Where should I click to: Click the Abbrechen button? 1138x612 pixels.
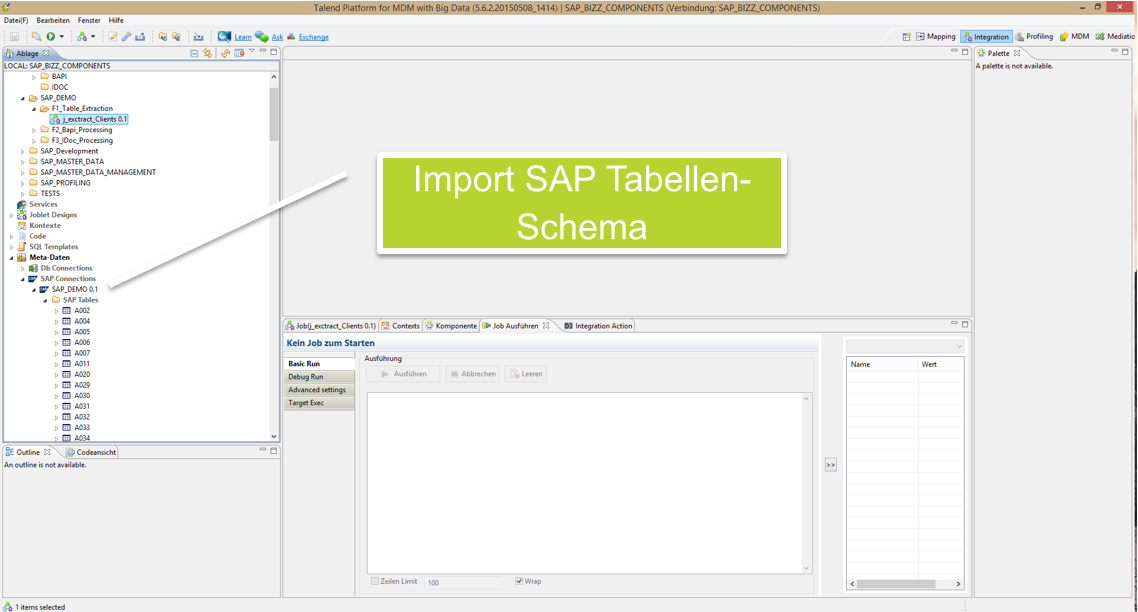[472, 374]
